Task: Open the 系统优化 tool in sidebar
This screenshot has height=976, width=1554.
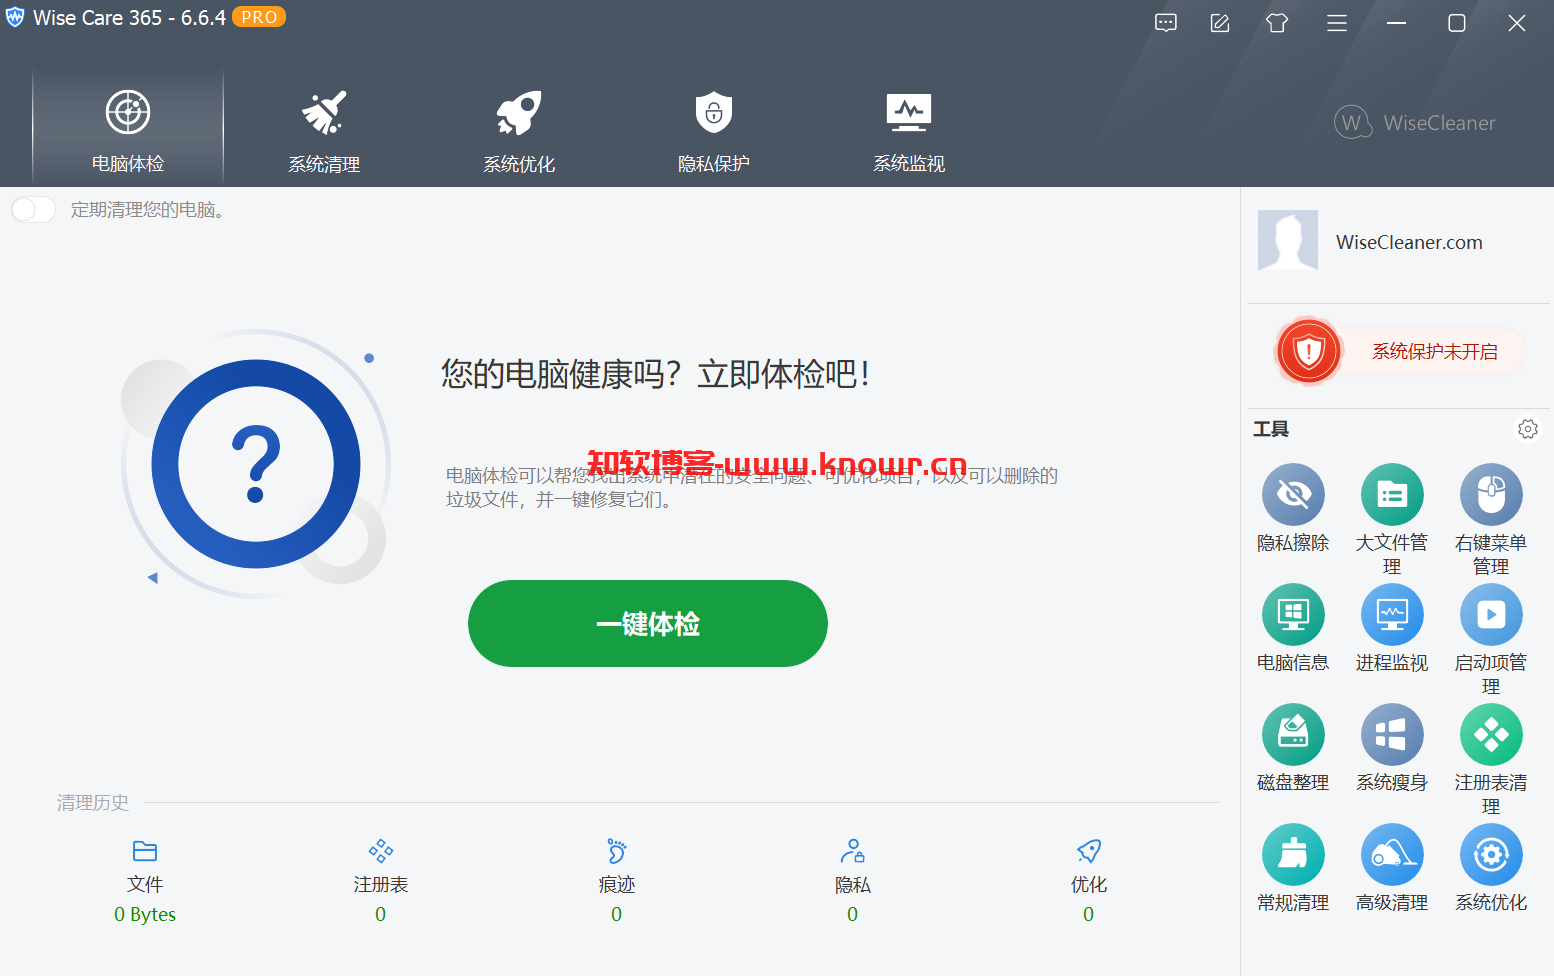Action: pos(1491,868)
